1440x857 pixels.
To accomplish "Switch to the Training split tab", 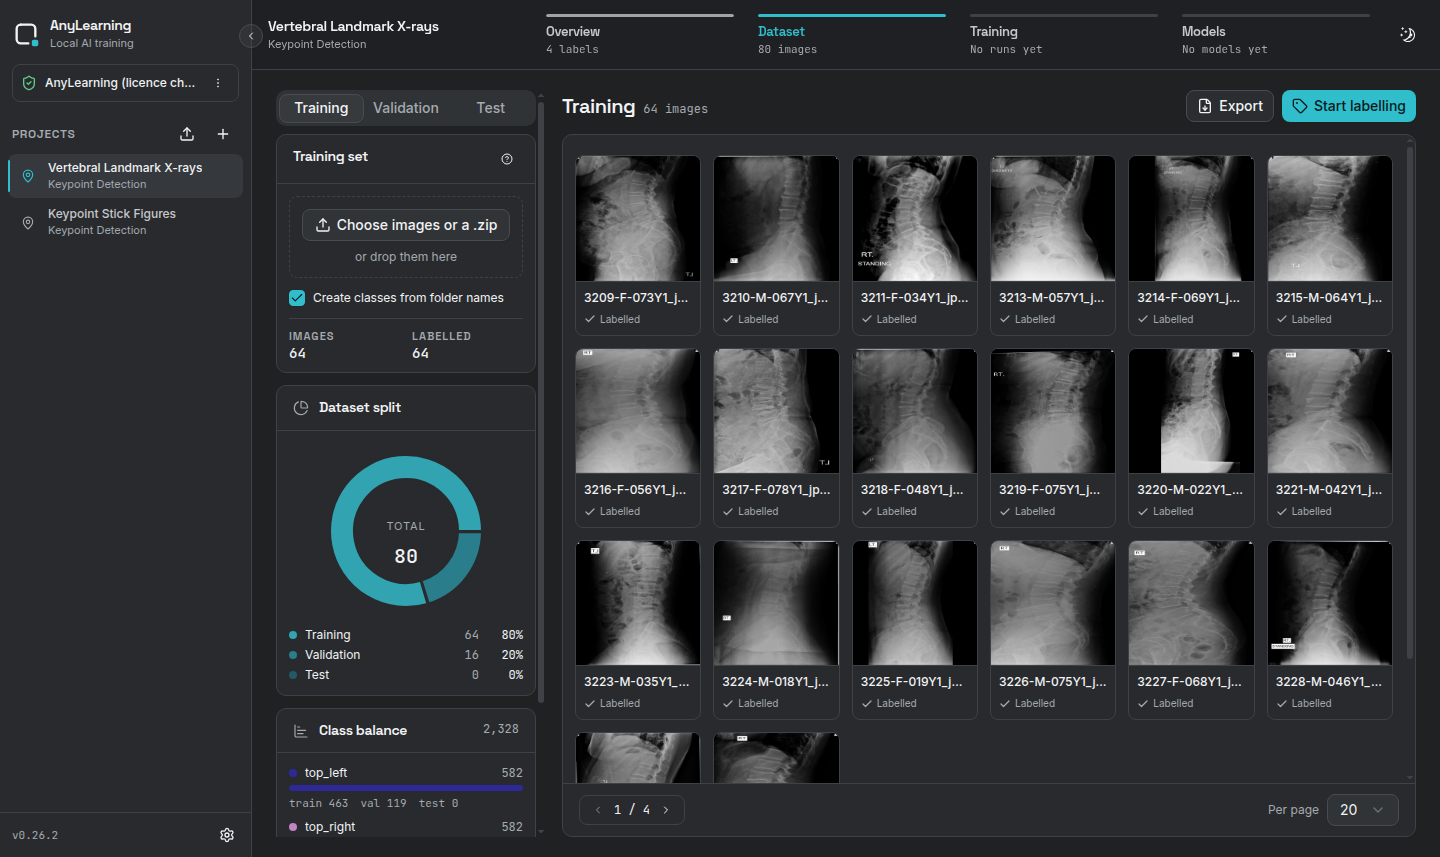I will tap(321, 108).
